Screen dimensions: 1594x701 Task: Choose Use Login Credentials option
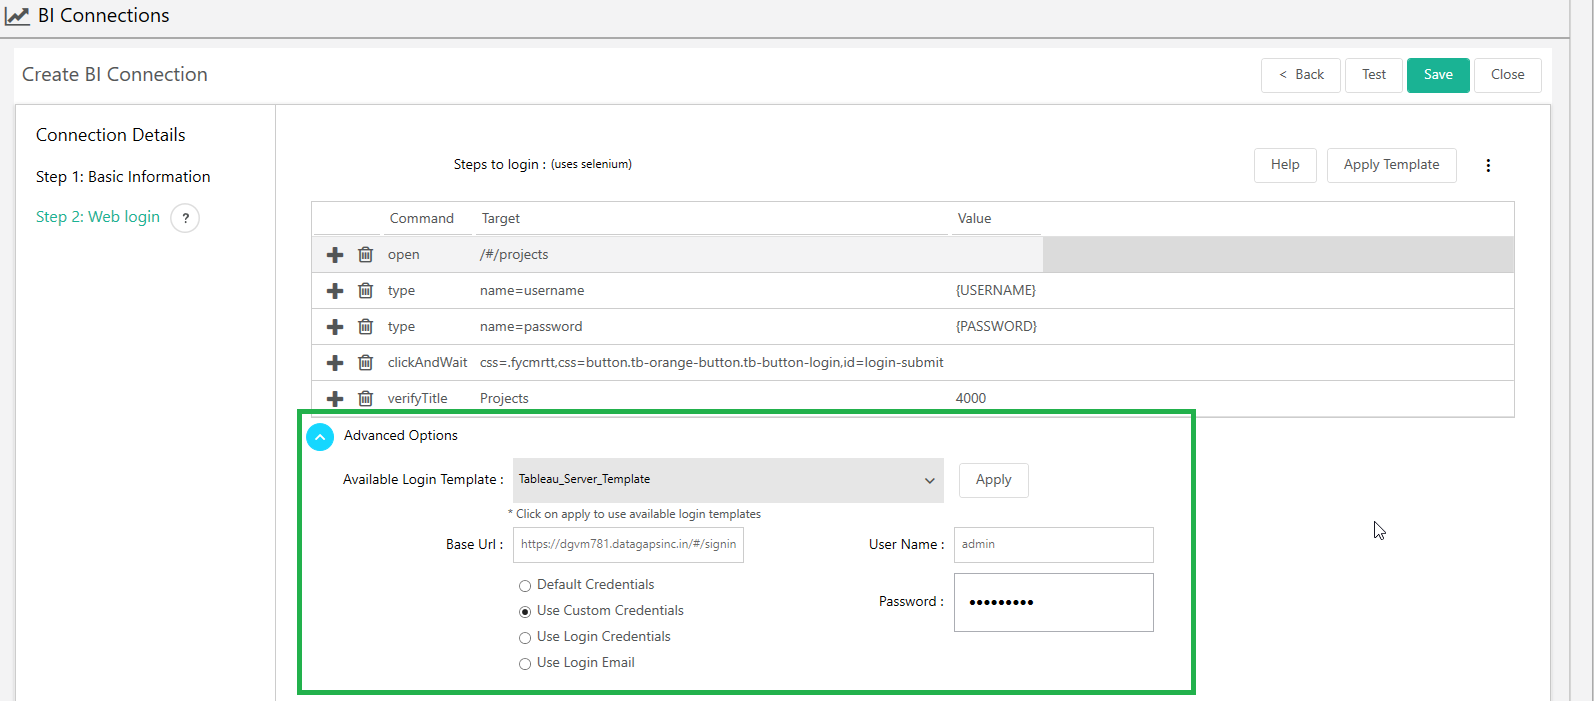tap(525, 638)
